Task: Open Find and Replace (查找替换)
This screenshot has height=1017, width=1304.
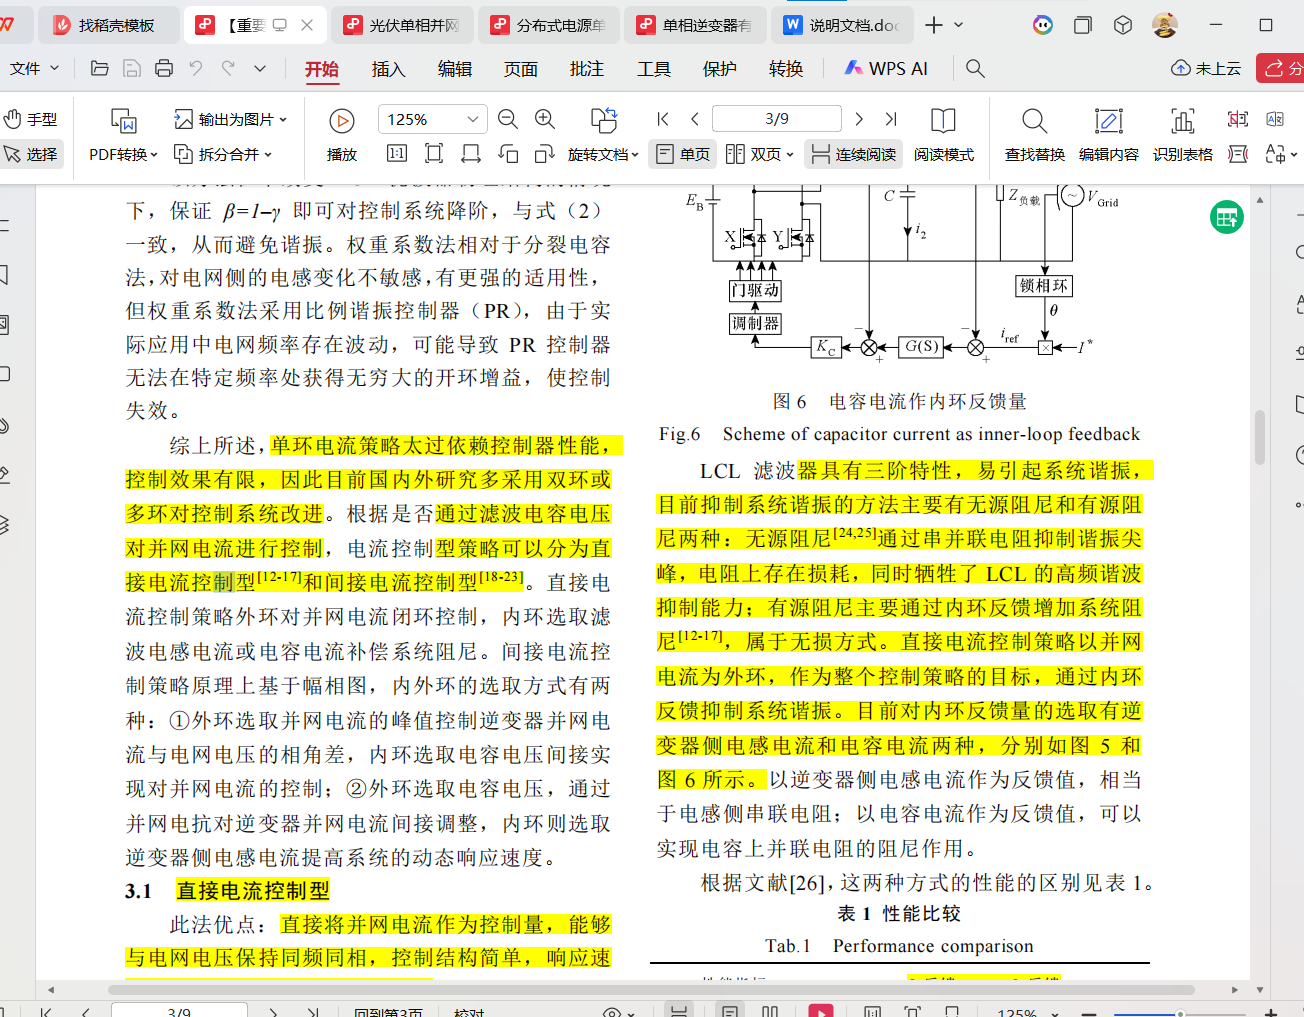Action: [1034, 134]
